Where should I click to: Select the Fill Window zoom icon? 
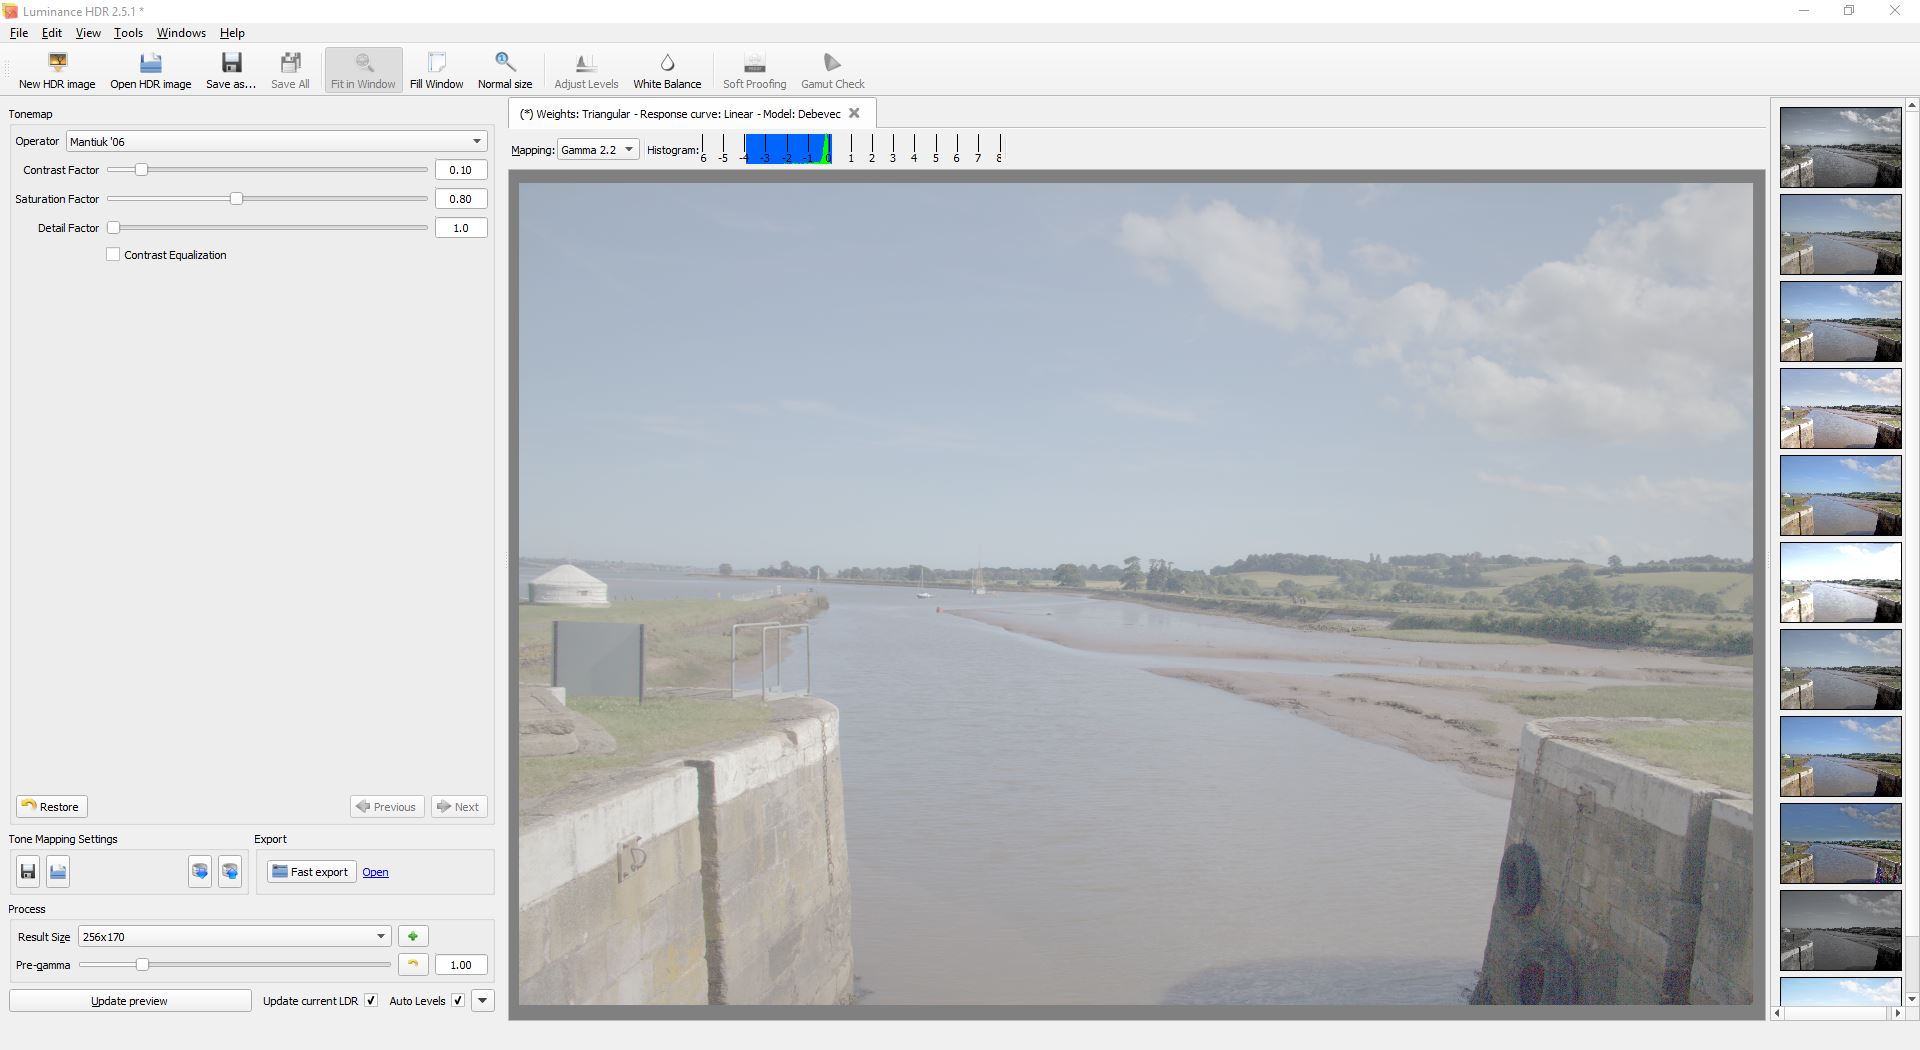436,64
